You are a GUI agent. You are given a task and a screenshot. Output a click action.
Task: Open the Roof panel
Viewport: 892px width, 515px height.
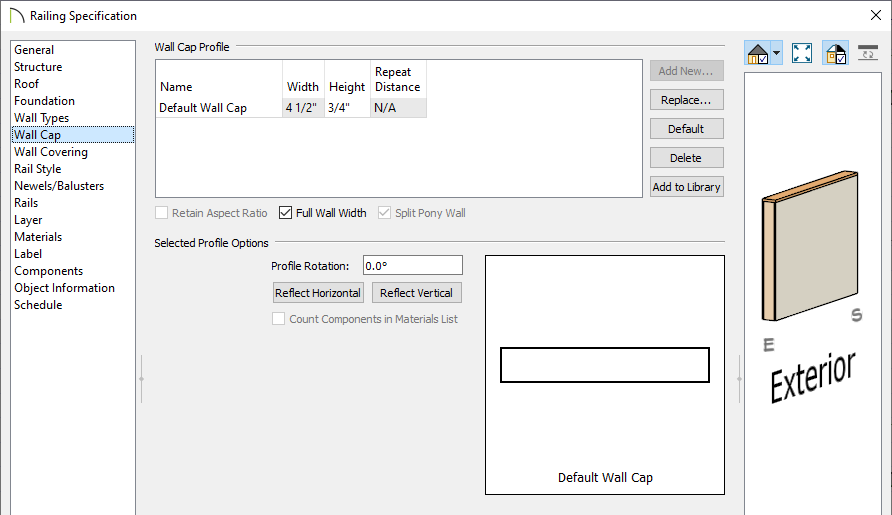point(27,84)
